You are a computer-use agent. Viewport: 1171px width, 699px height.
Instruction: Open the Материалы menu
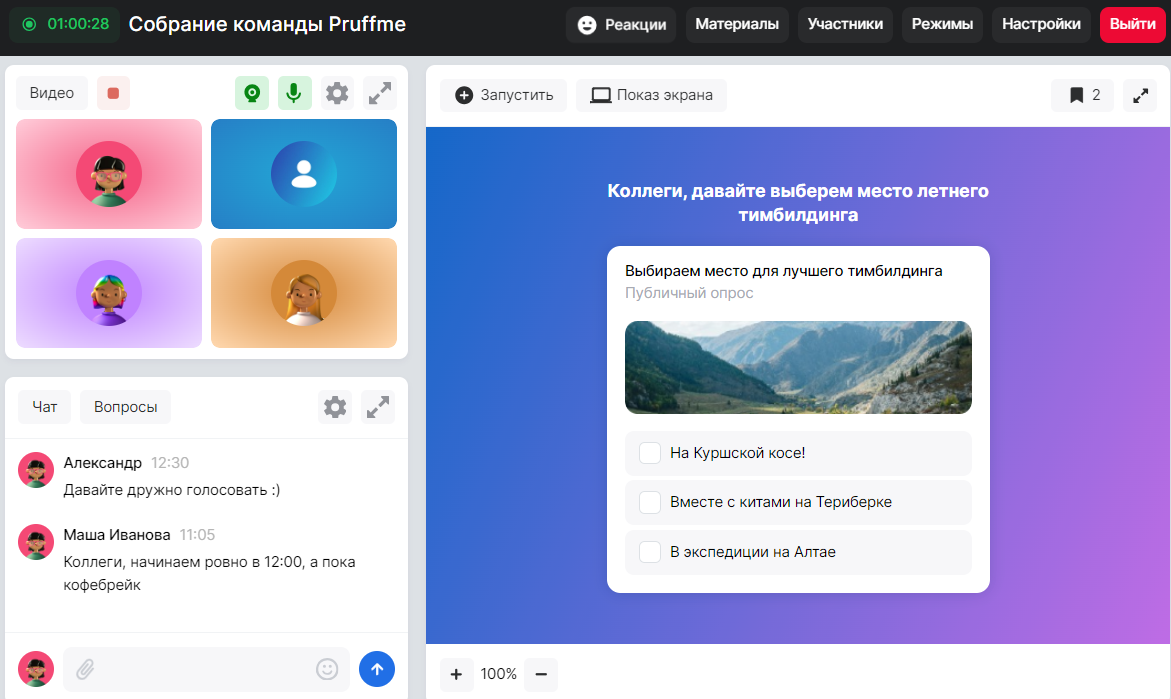coord(737,25)
